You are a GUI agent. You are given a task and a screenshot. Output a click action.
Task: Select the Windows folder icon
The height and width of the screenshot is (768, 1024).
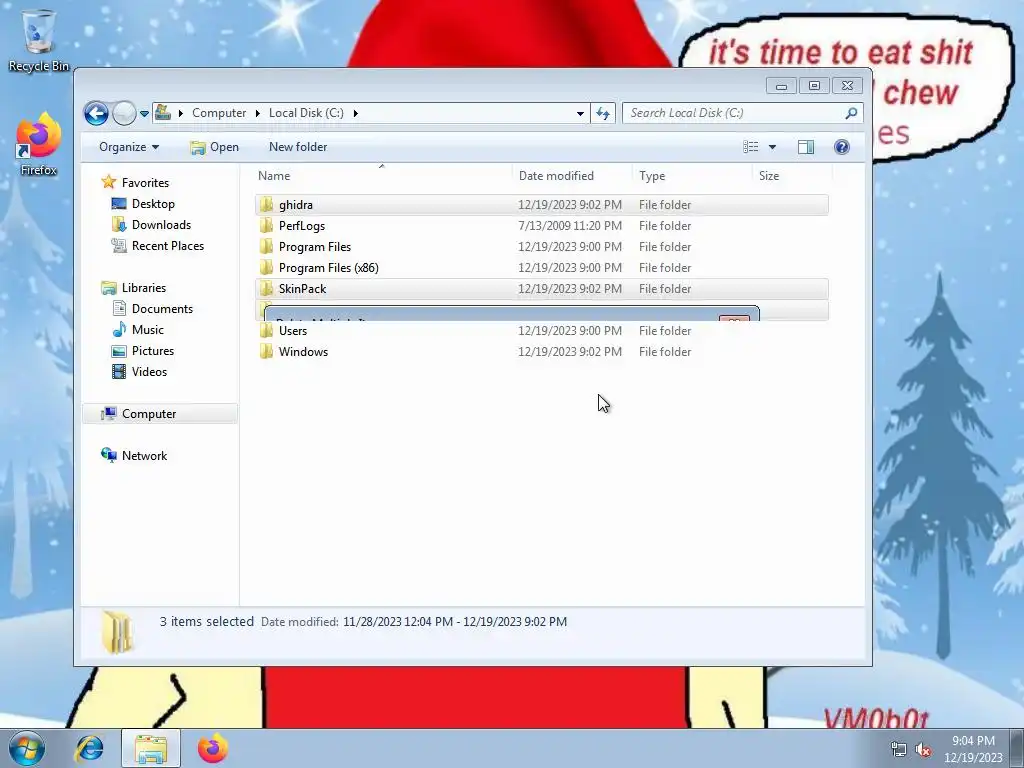coord(266,352)
